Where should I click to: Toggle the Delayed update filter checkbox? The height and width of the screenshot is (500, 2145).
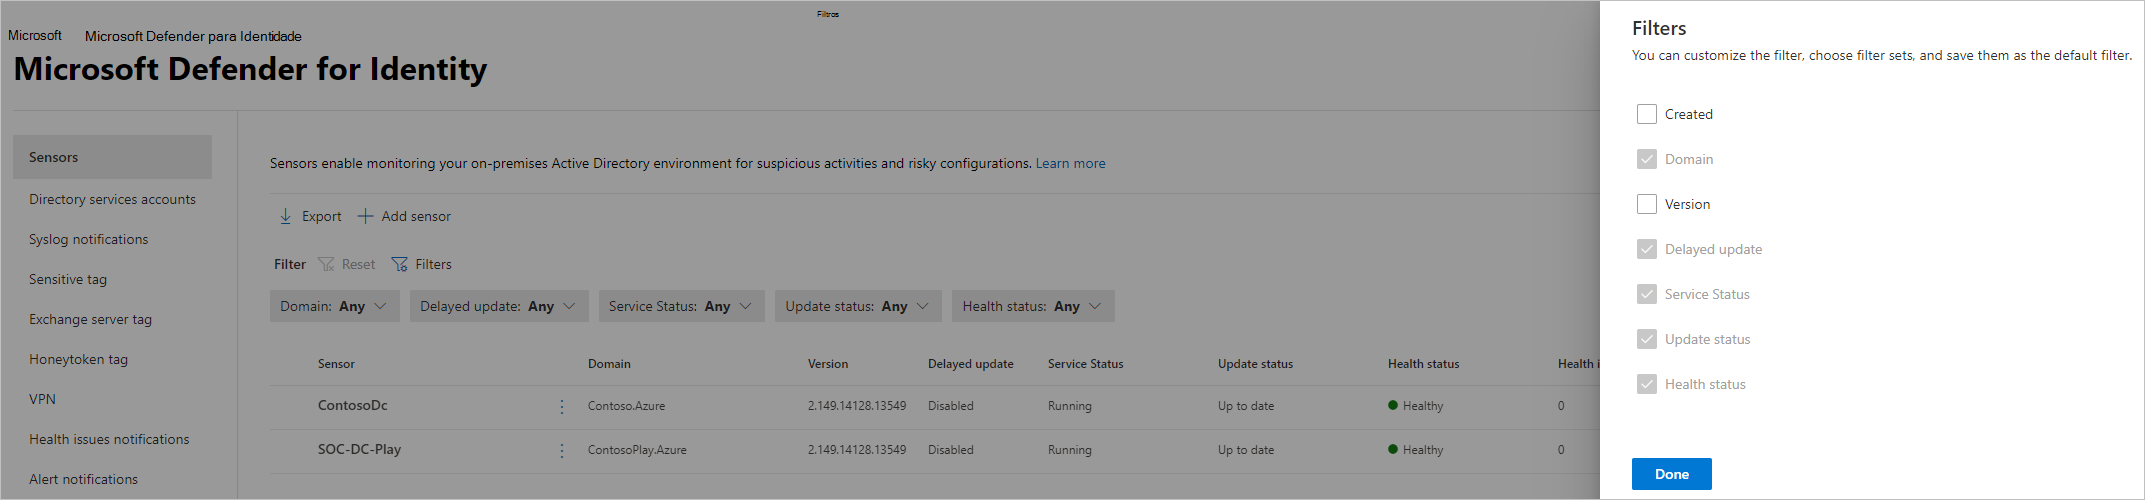tap(1647, 249)
